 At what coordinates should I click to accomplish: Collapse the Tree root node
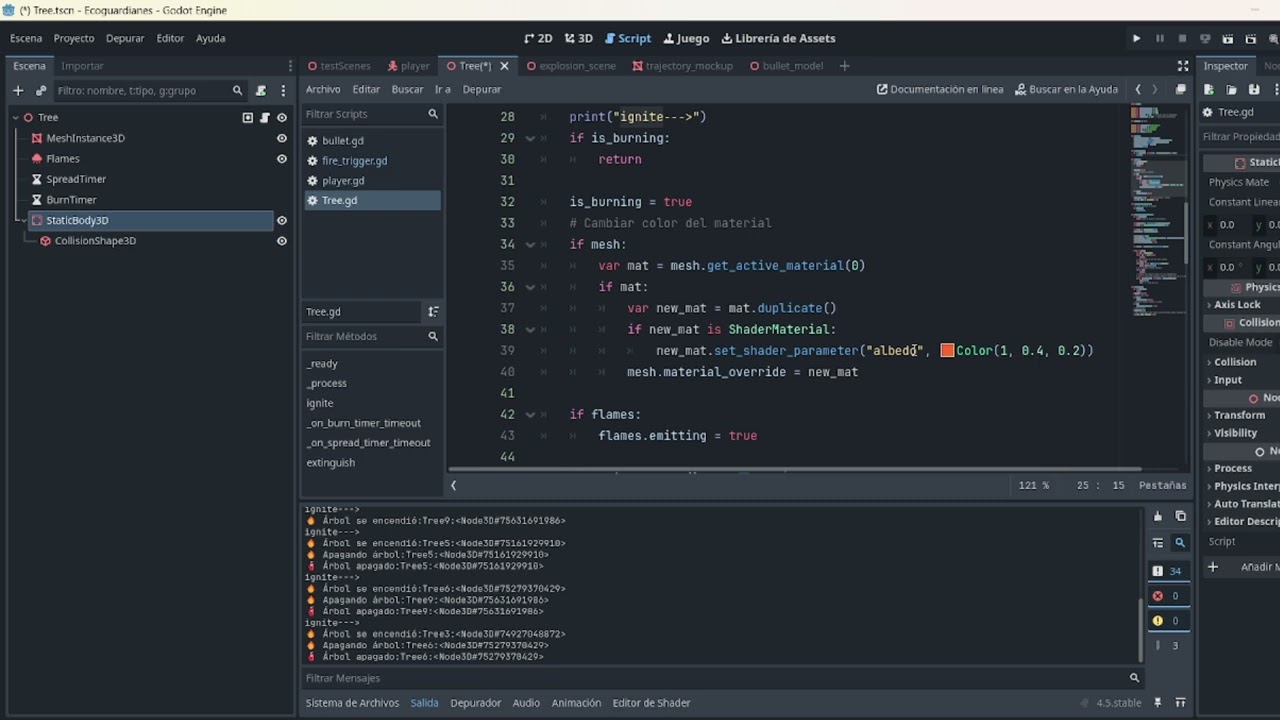pyautogui.click(x=15, y=117)
